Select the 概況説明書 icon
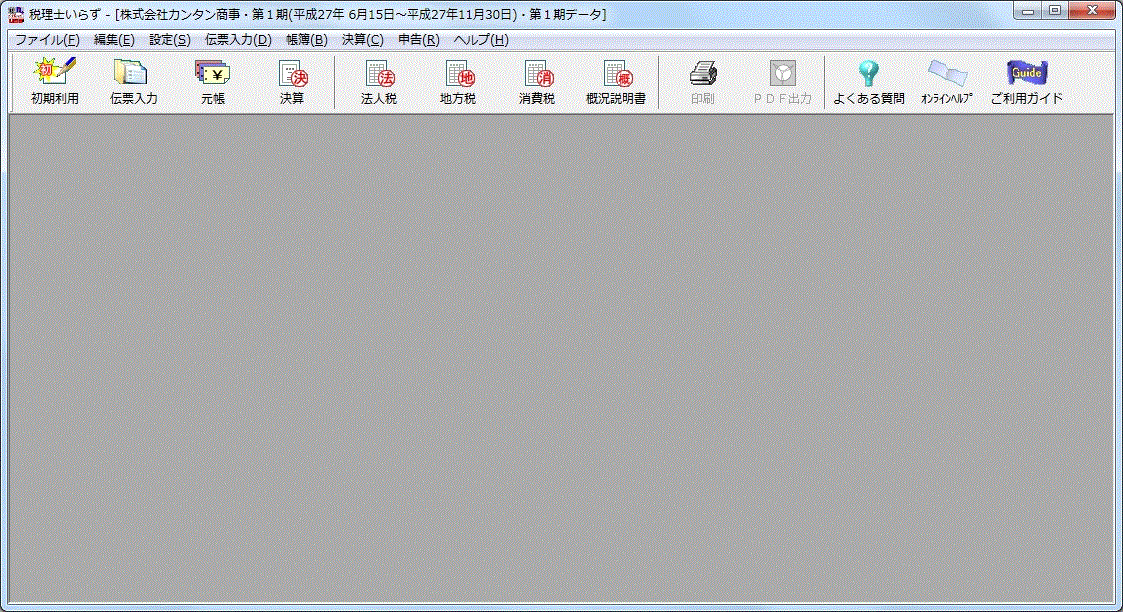 click(x=616, y=82)
